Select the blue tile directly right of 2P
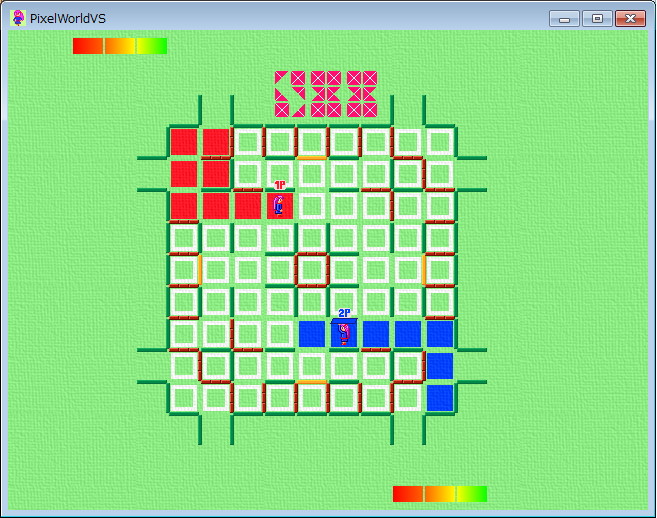This screenshot has height=518, width=657. coord(376,334)
